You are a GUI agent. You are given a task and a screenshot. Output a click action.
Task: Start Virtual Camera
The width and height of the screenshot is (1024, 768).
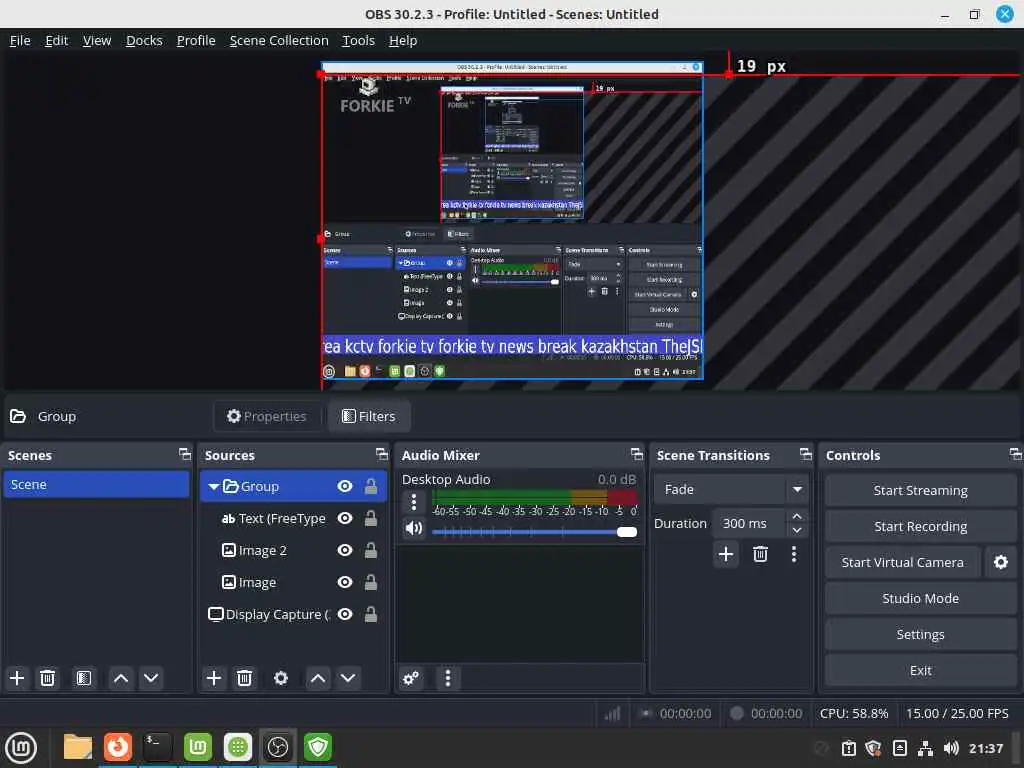[903, 562]
